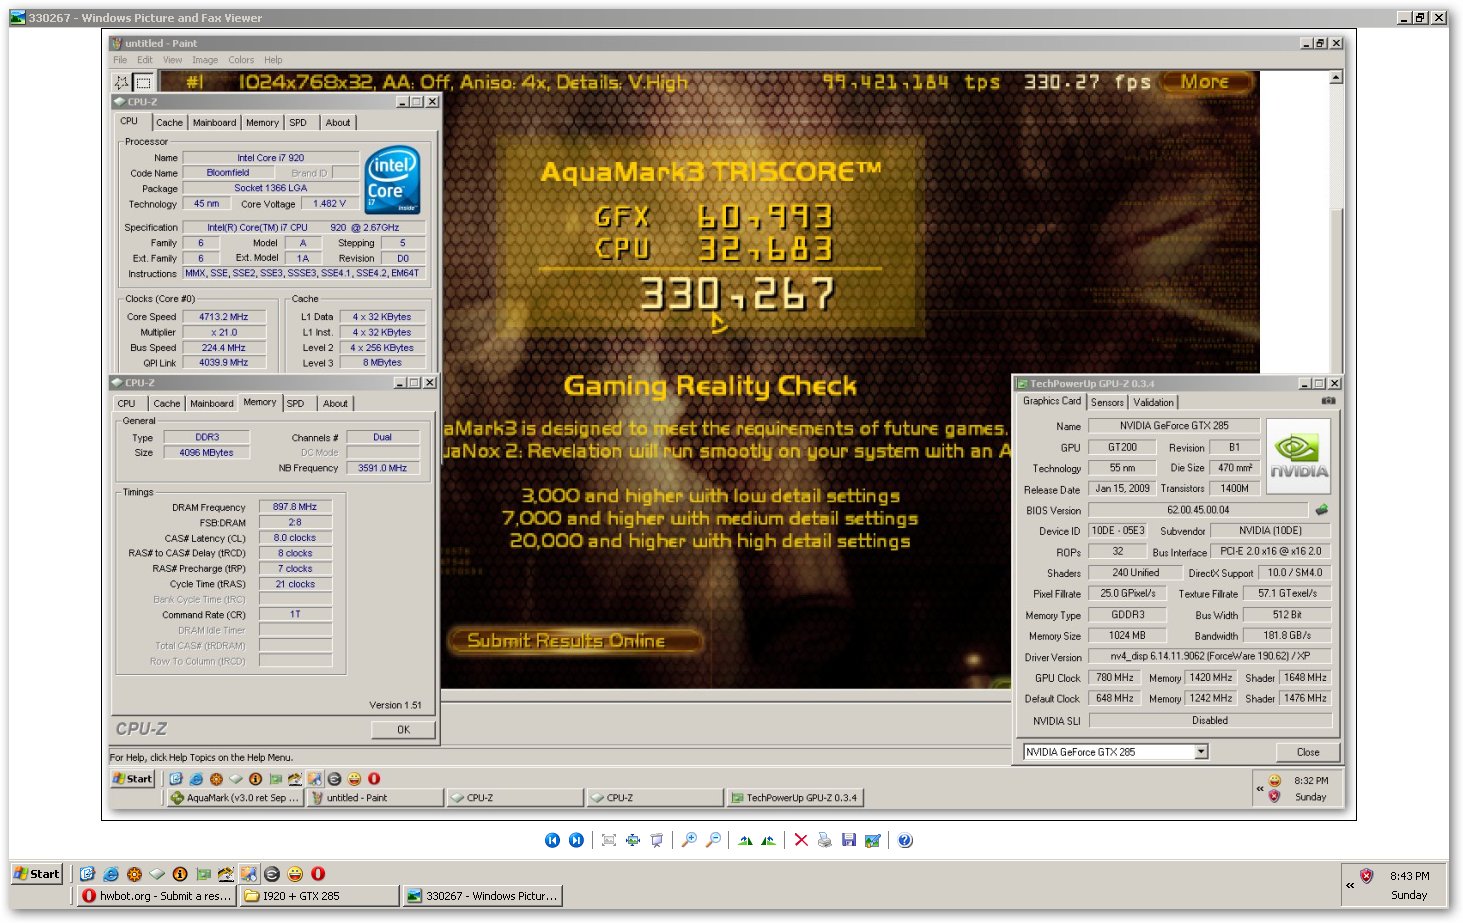This screenshot has height=923, width=1463.
Task: Click the red shield icon beside the 8:43 PM clock
Action: pos(1367,876)
